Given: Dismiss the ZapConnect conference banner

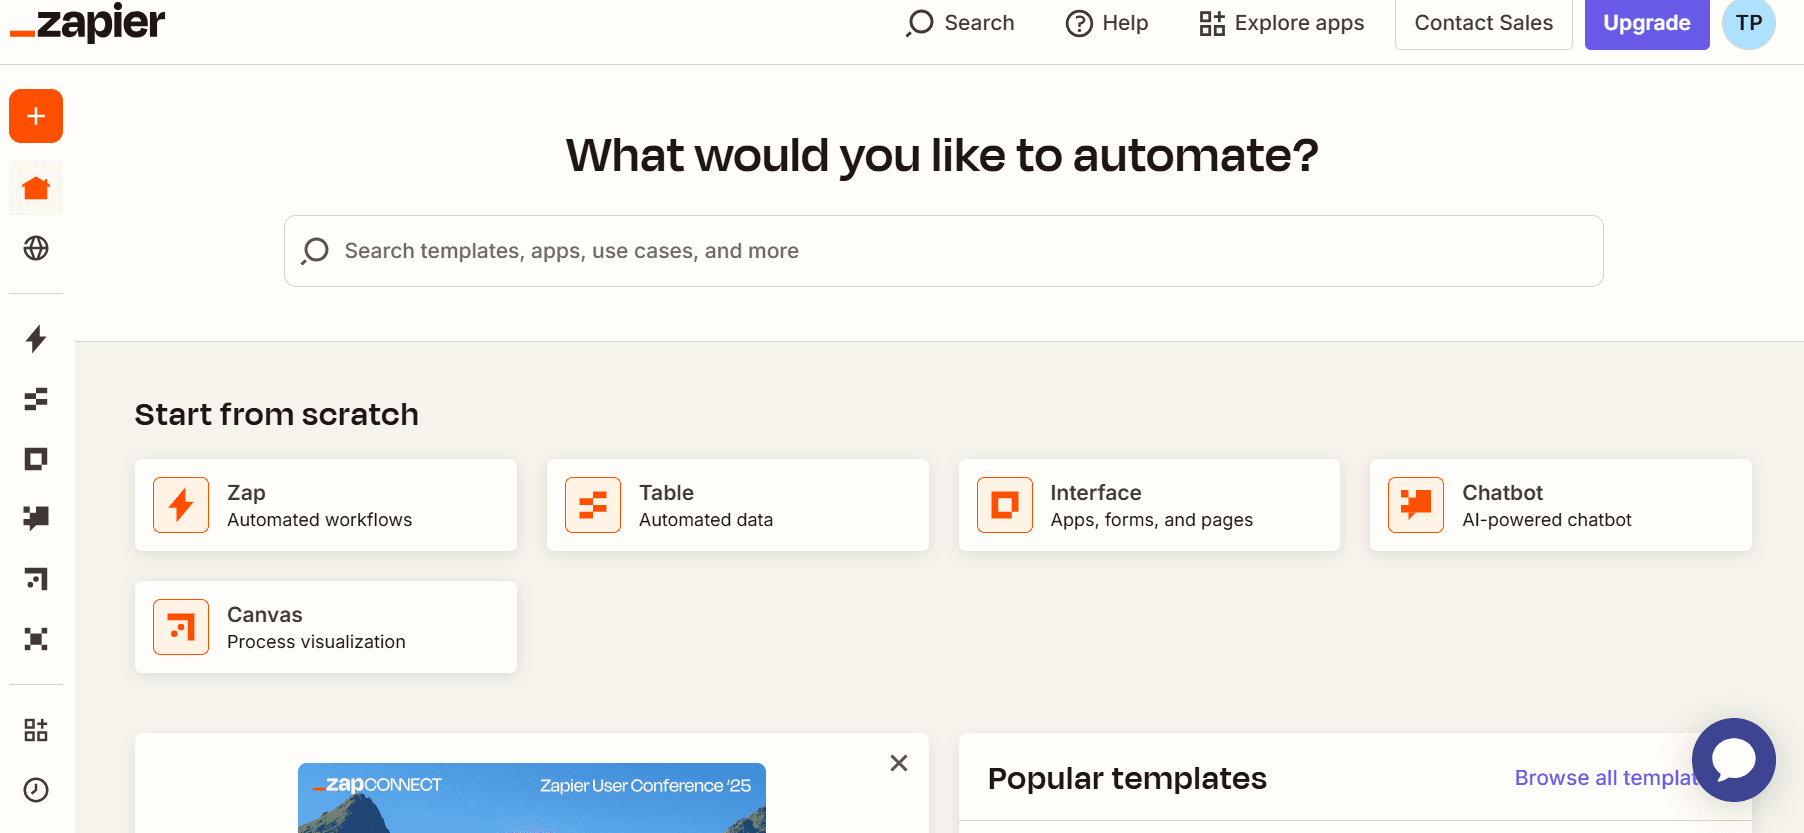Looking at the screenshot, I should [x=899, y=763].
